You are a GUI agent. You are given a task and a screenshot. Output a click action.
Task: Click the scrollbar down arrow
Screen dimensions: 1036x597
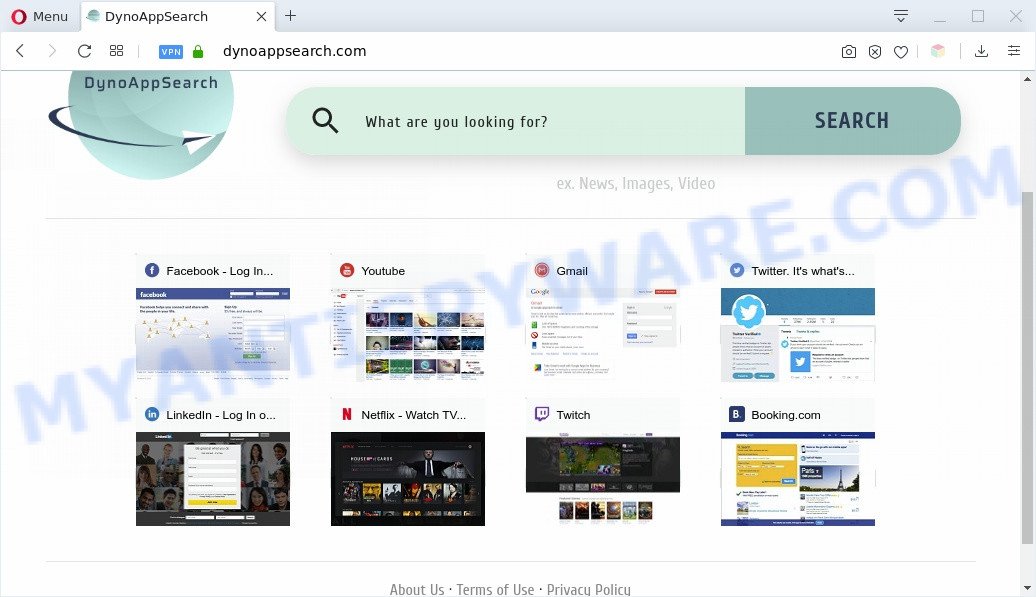click(x=1027, y=587)
